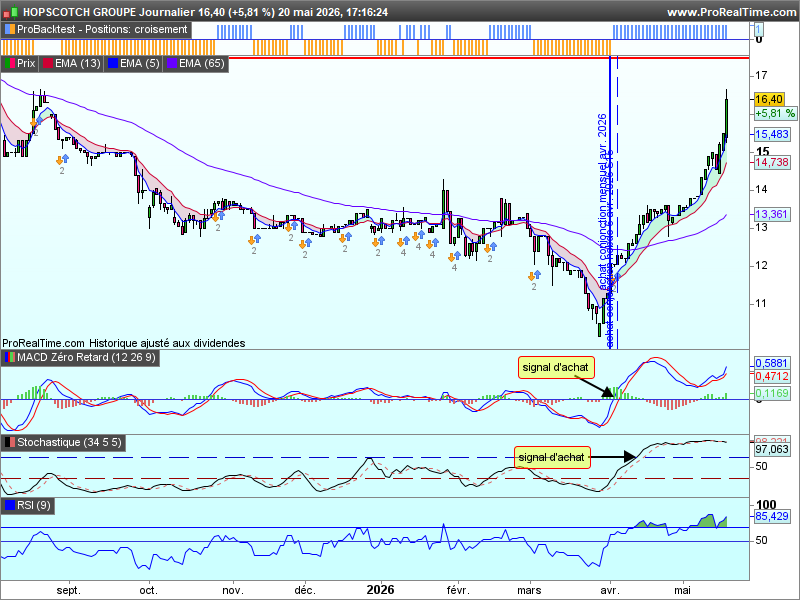Click the oct. label on the time axis
The width and height of the screenshot is (800, 600).
(148, 590)
